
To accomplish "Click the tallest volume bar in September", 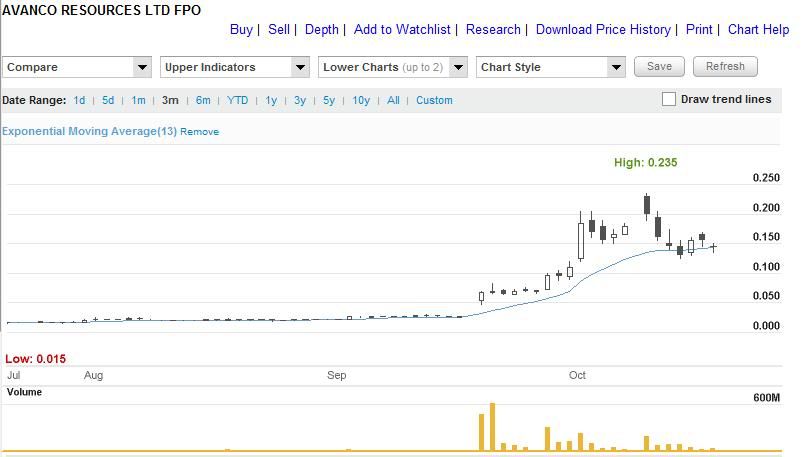I will pos(493,427).
